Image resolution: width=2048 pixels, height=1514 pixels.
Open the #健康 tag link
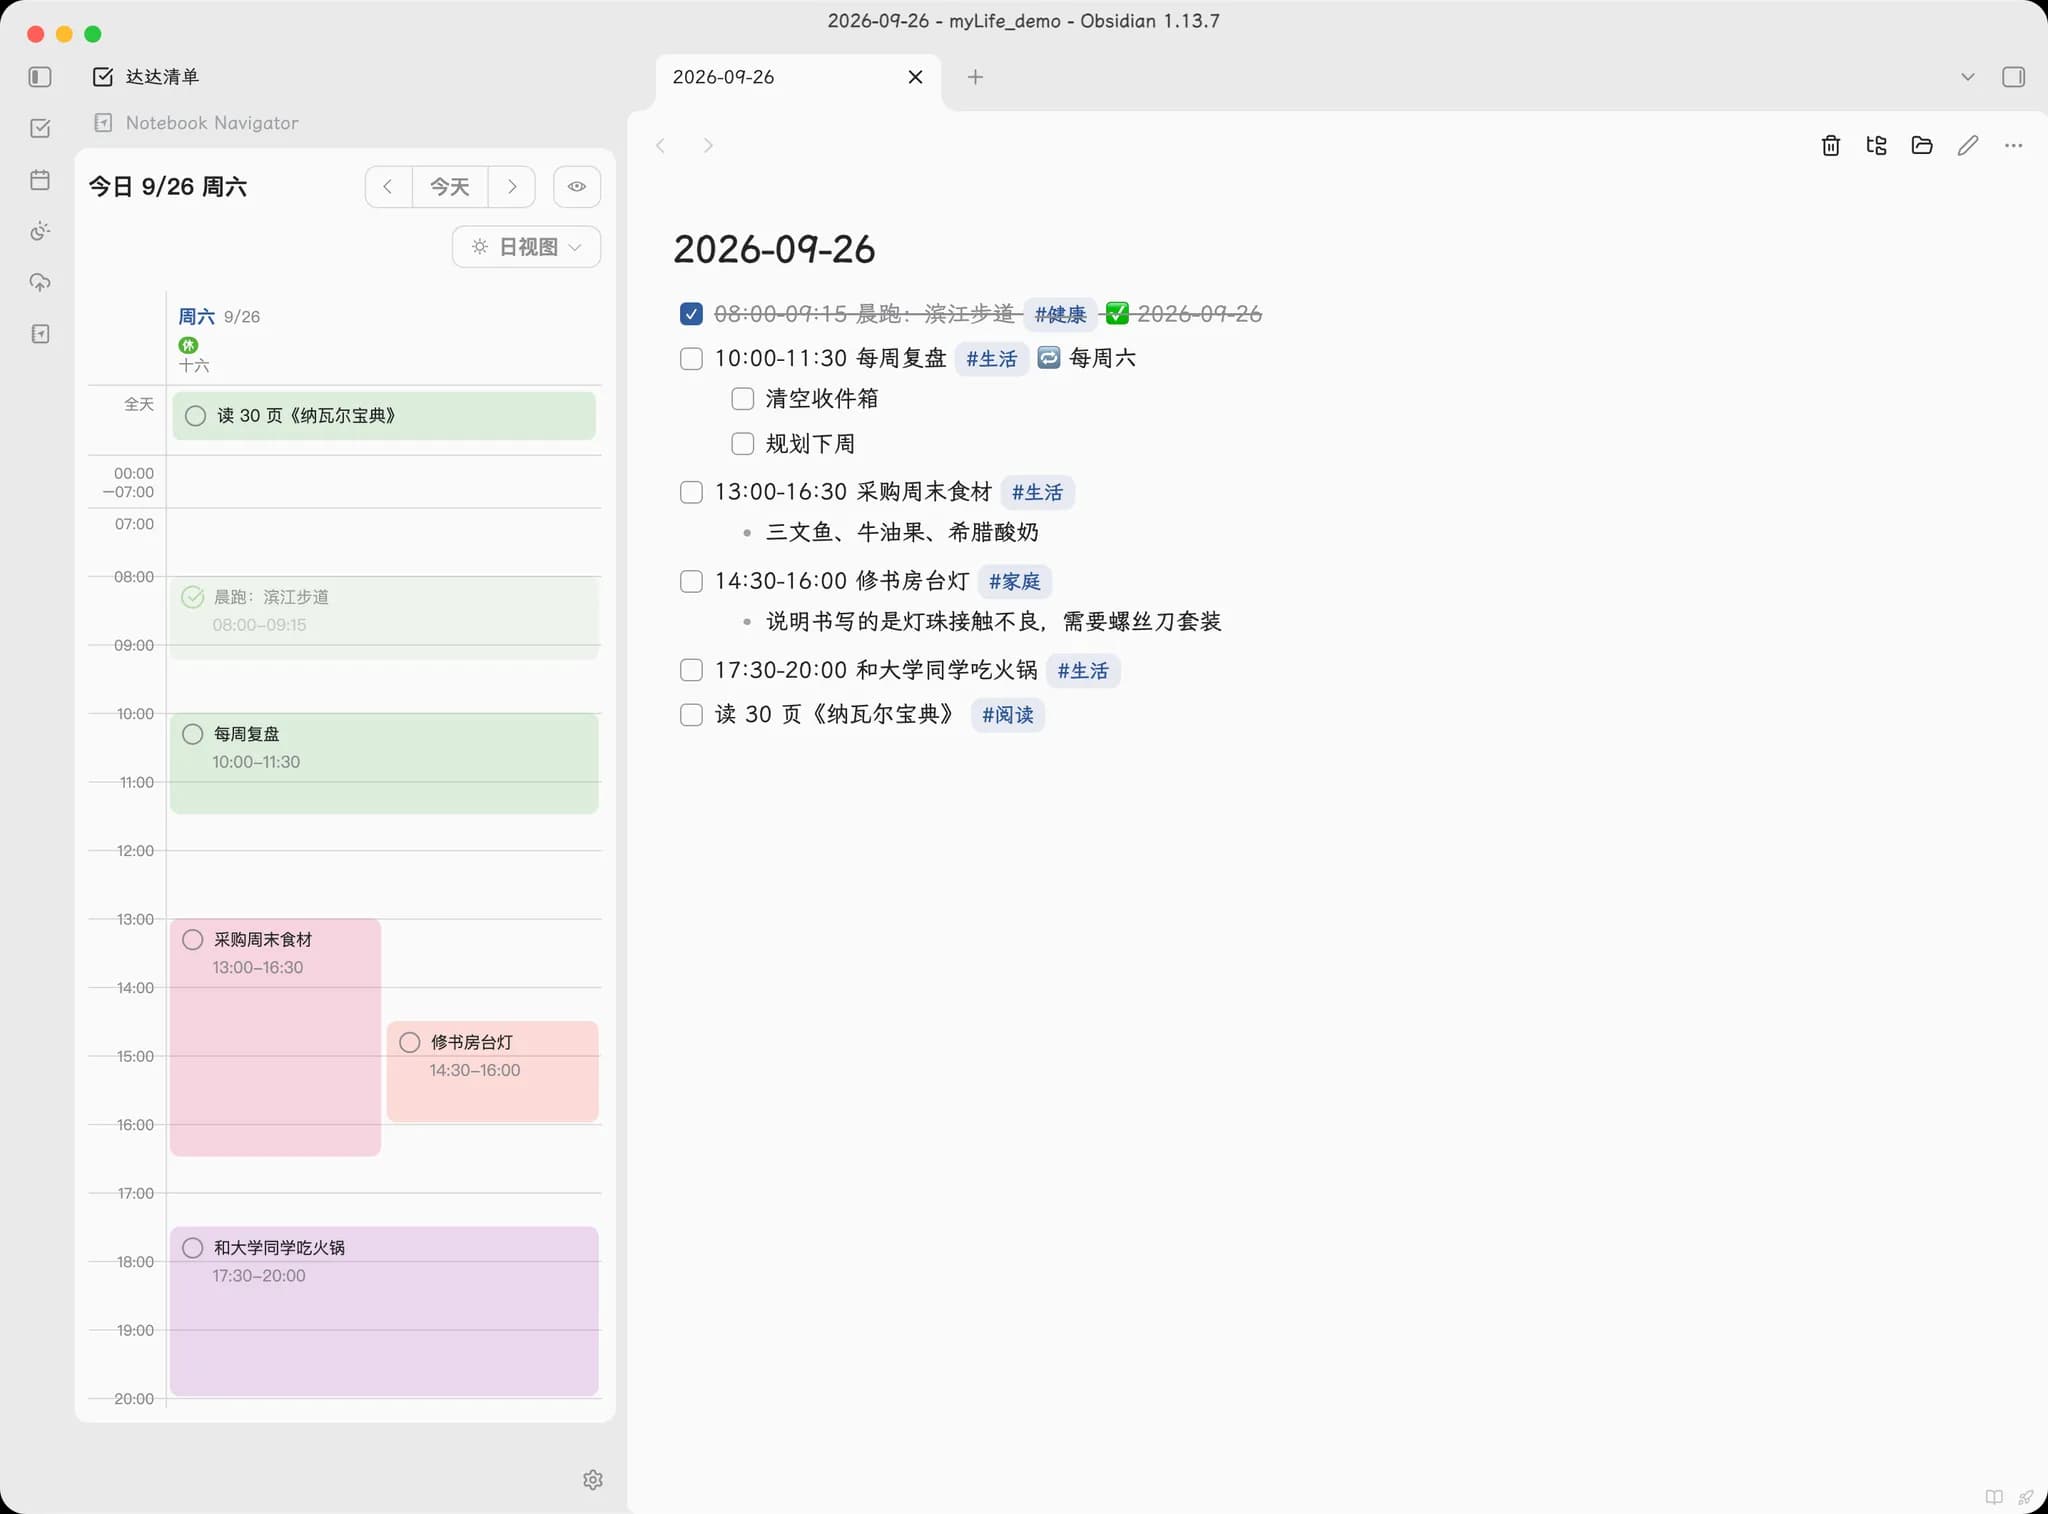click(1060, 315)
